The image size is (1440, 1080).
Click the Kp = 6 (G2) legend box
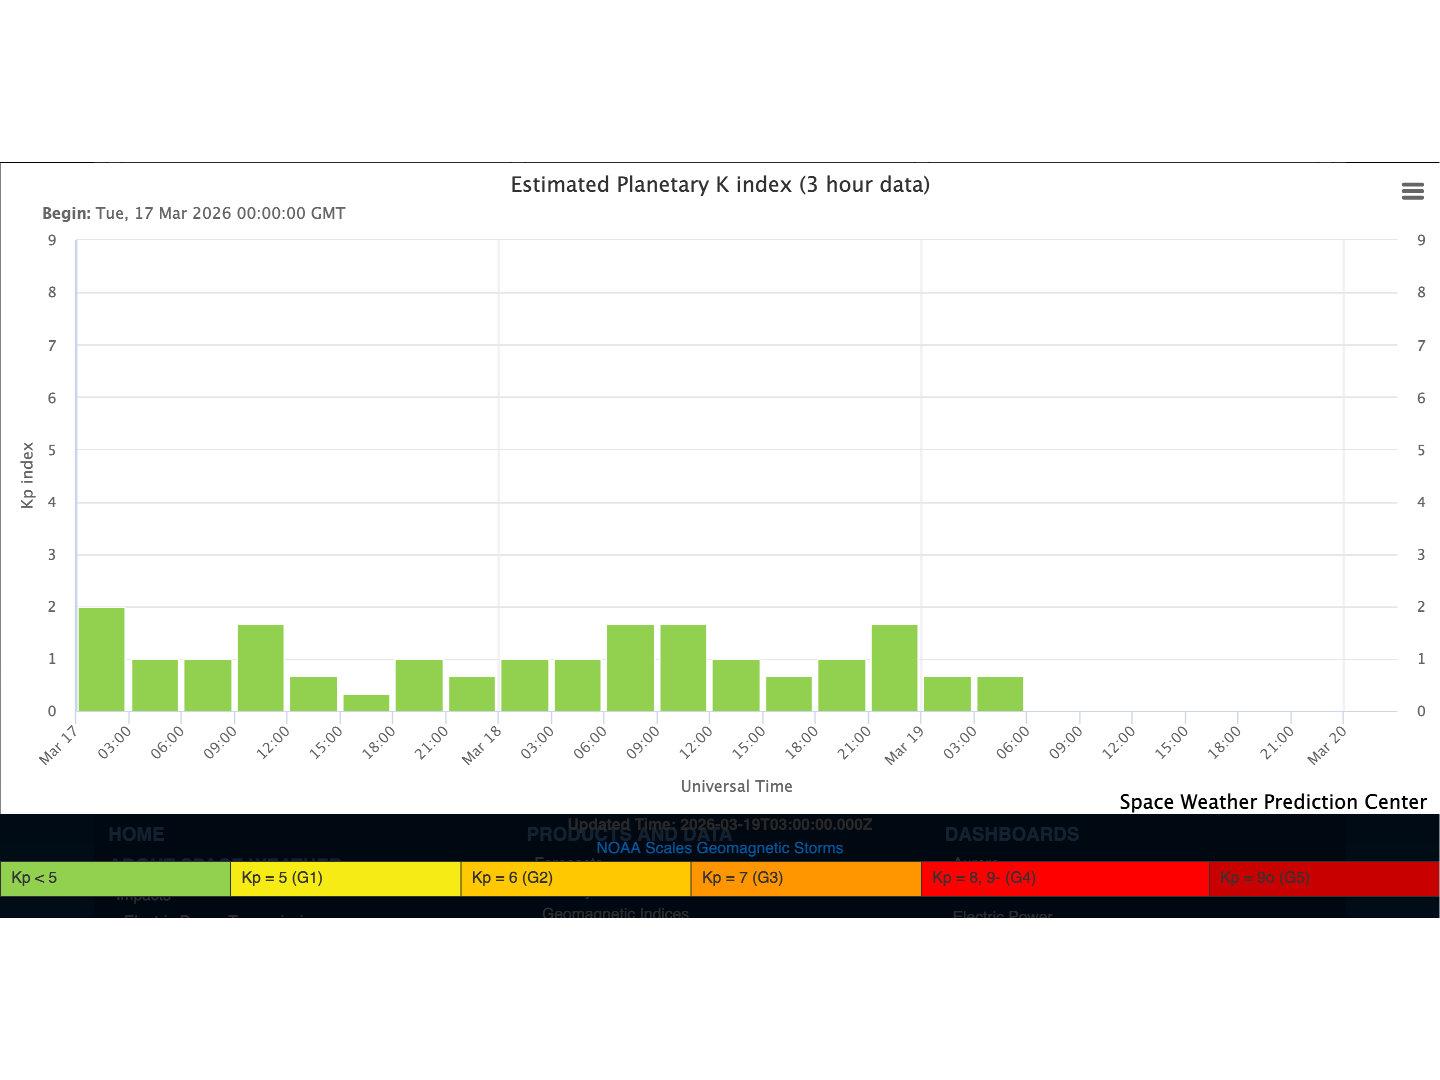click(575, 878)
